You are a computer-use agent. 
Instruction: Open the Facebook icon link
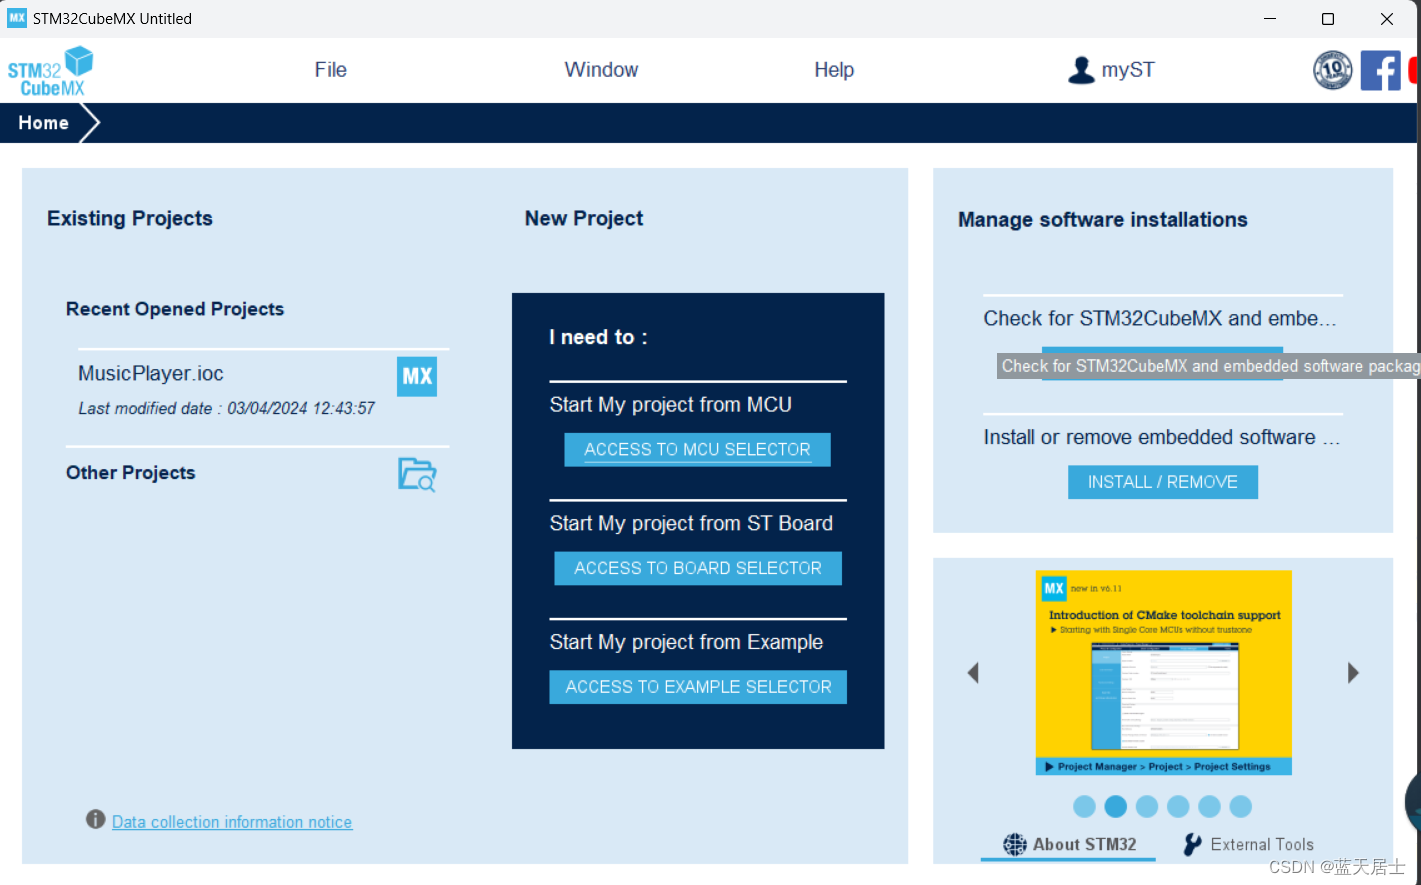[x=1380, y=70]
